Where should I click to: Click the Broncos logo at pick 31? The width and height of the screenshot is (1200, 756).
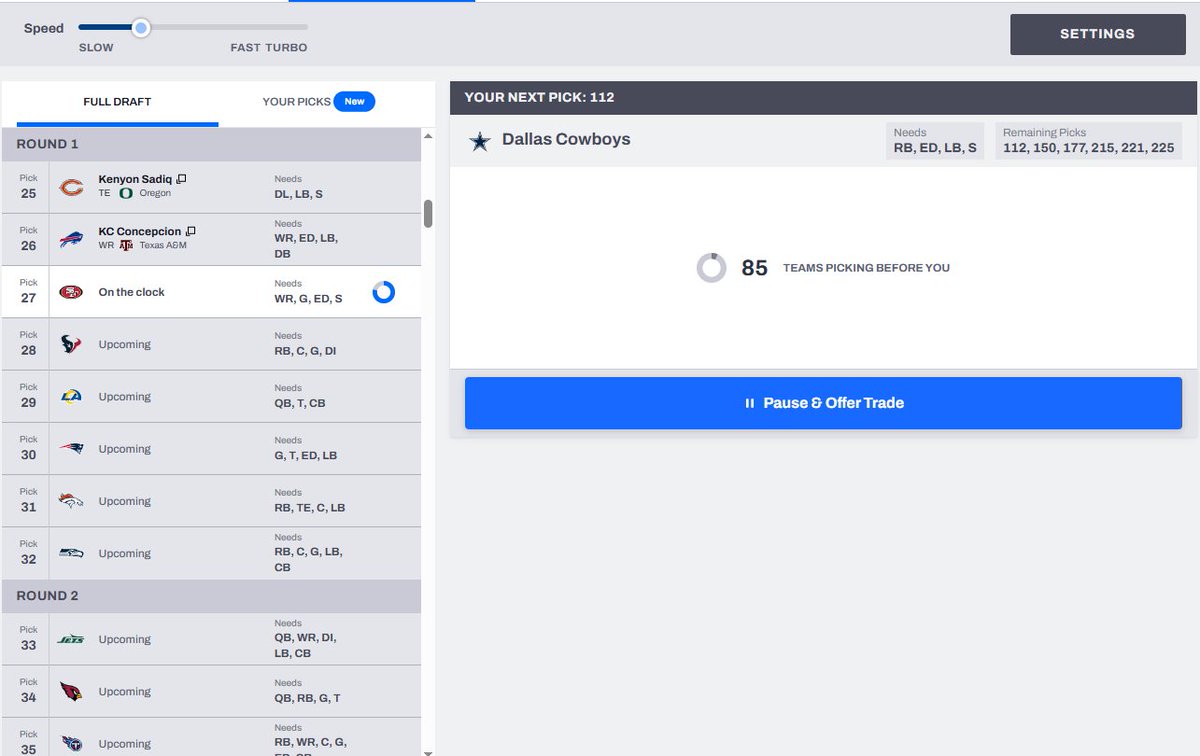[x=71, y=501]
